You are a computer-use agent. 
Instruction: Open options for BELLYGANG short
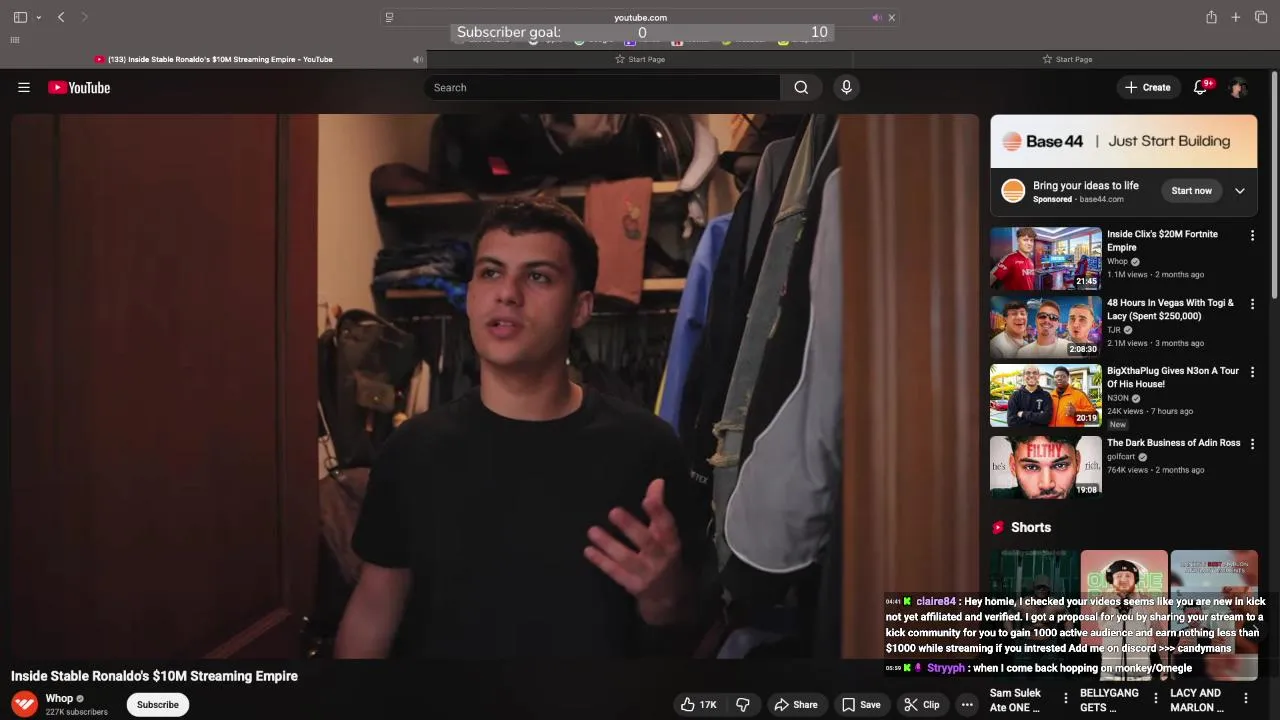coord(1156,698)
